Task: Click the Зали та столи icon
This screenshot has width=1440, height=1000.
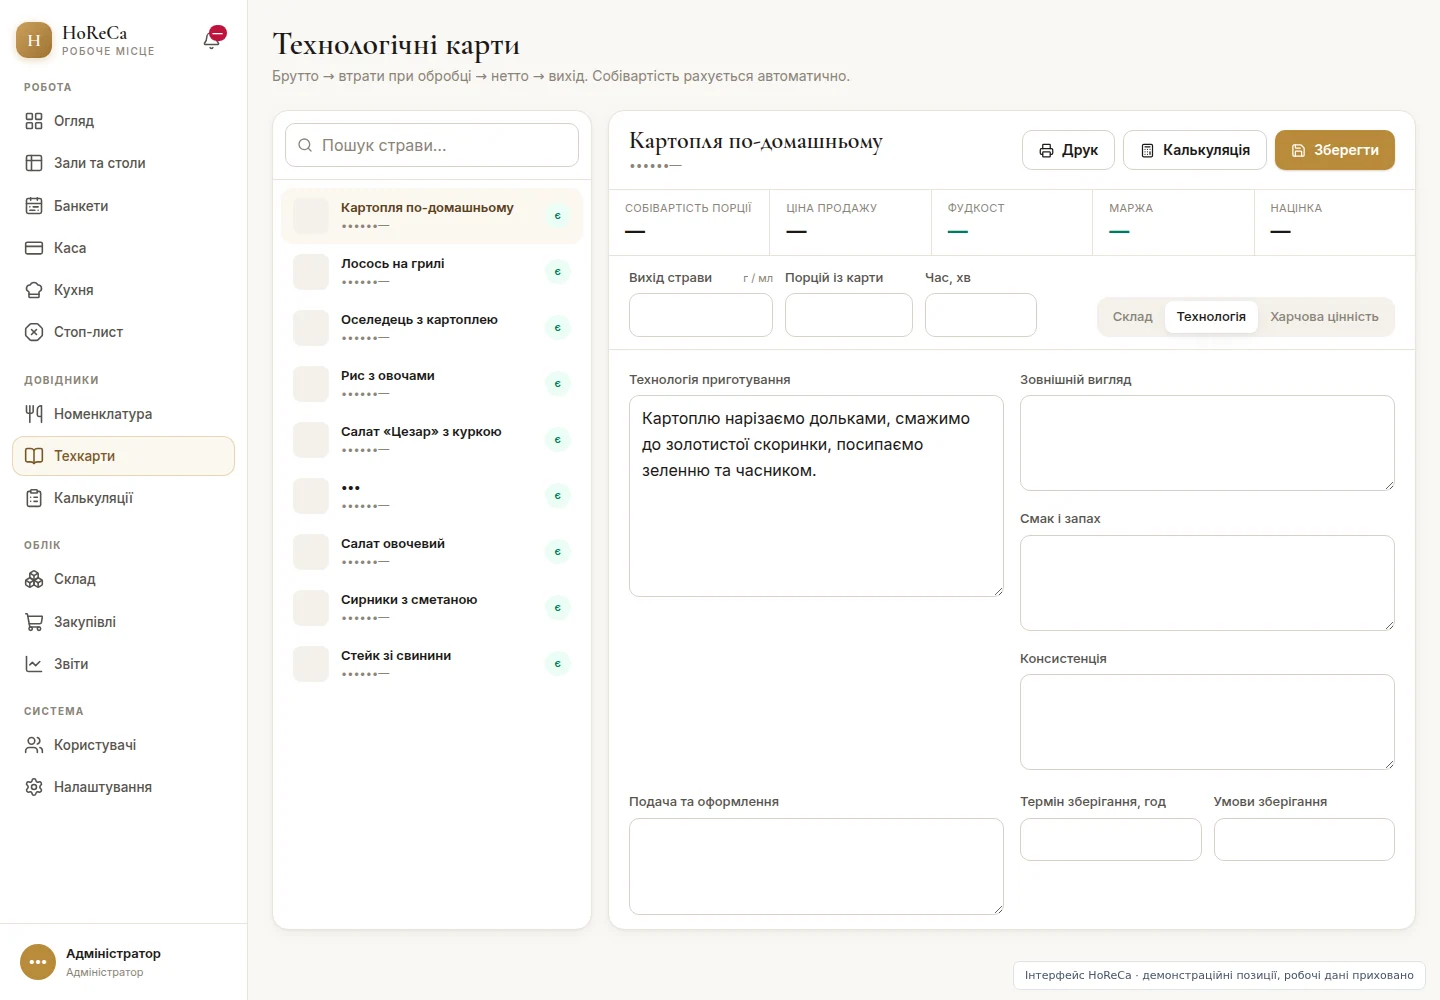Action: (34, 163)
